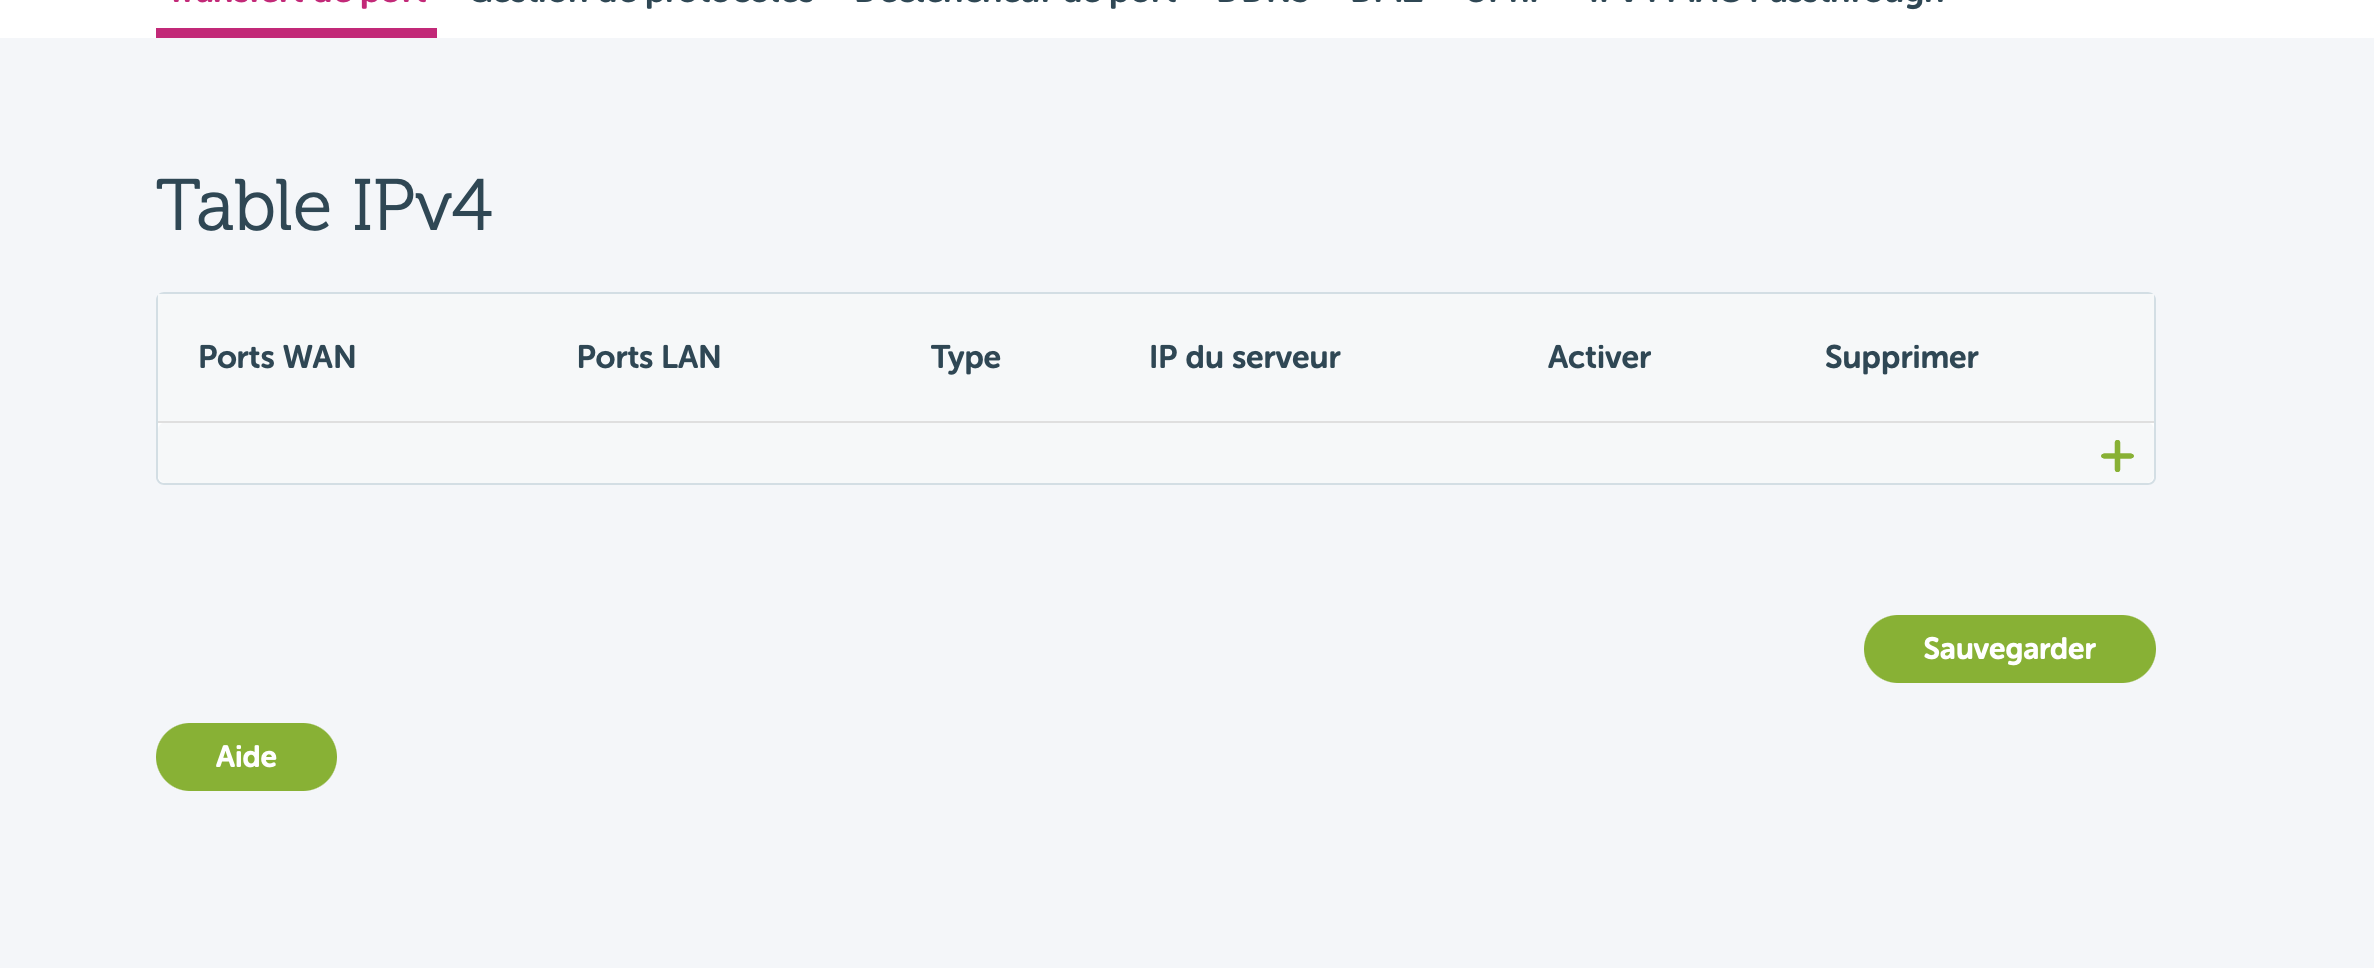Click the Supprimer column header
The image size is (2374, 968).
[x=1901, y=357]
